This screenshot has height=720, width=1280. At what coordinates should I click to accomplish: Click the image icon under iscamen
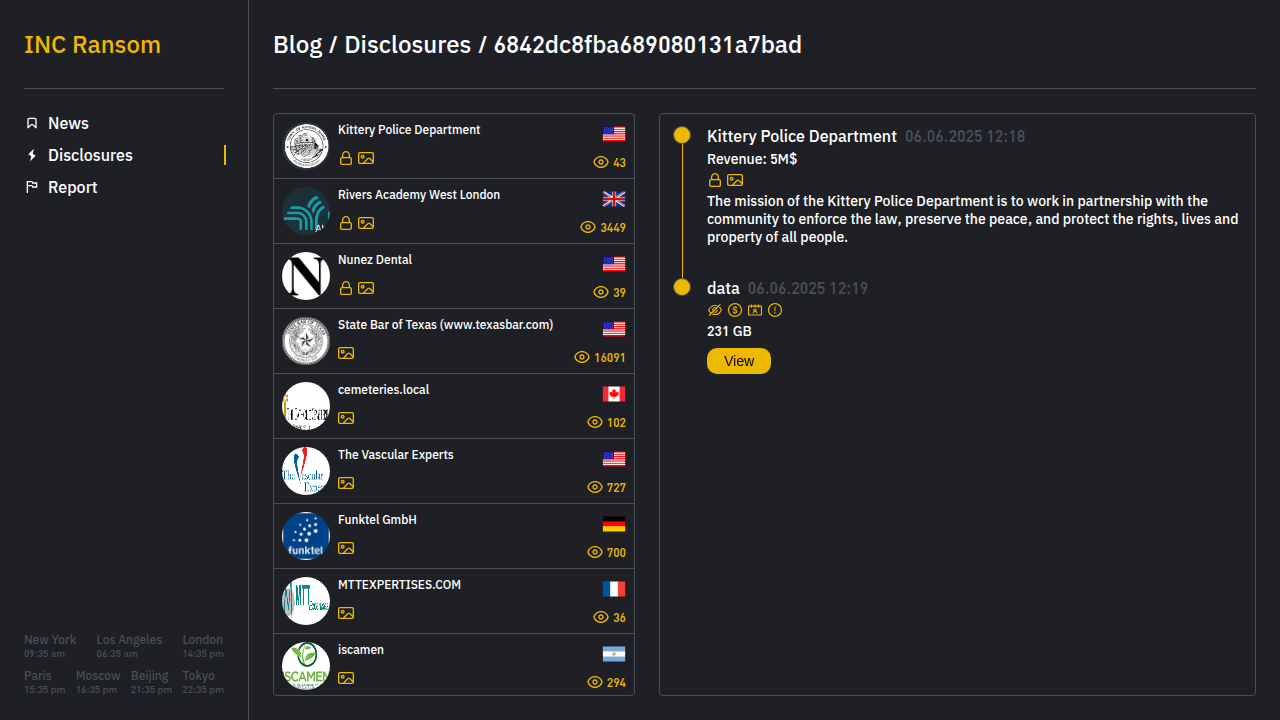click(346, 678)
